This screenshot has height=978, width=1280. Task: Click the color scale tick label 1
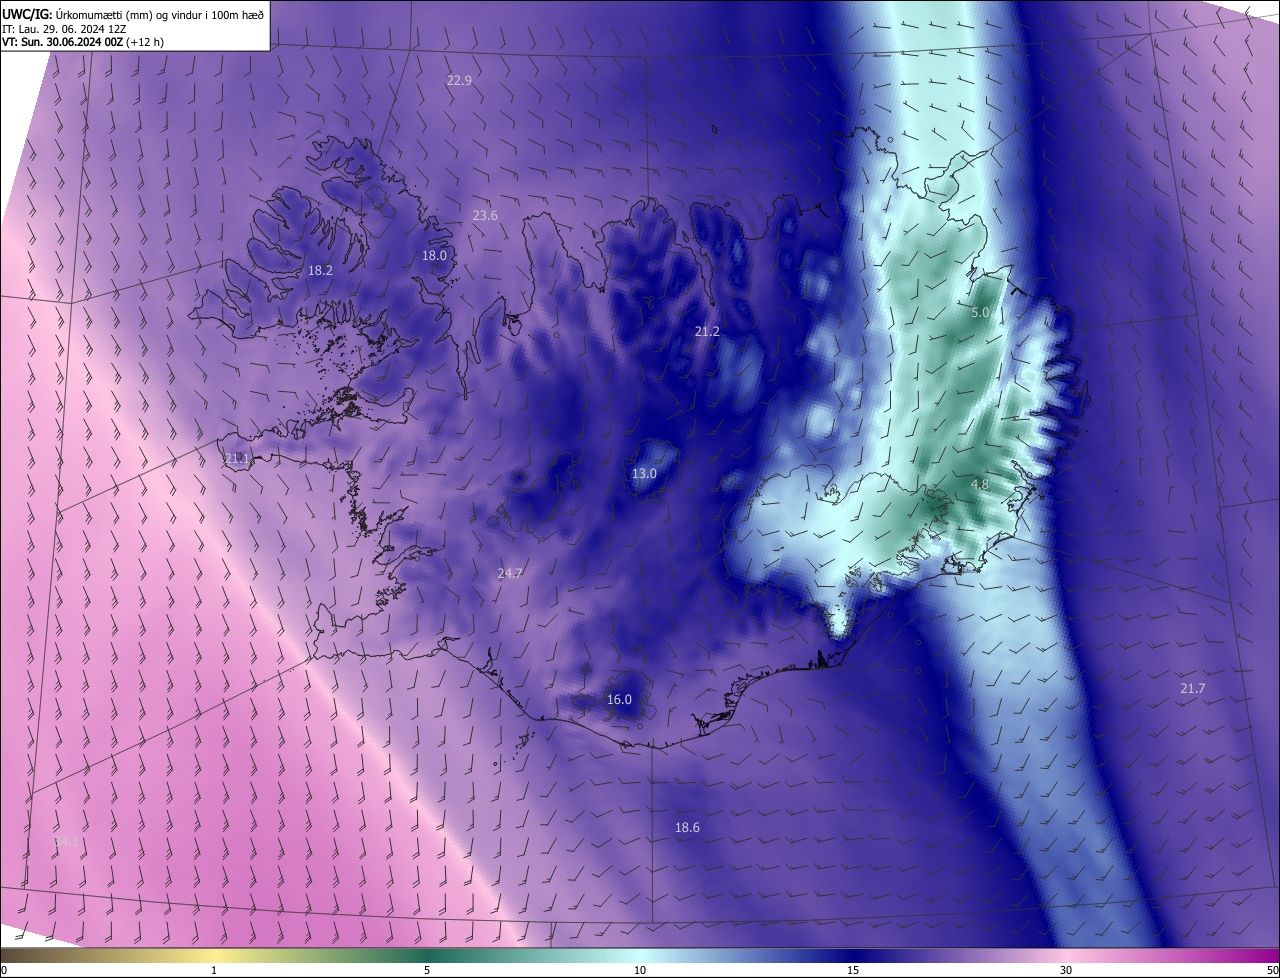(x=214, y=970)
